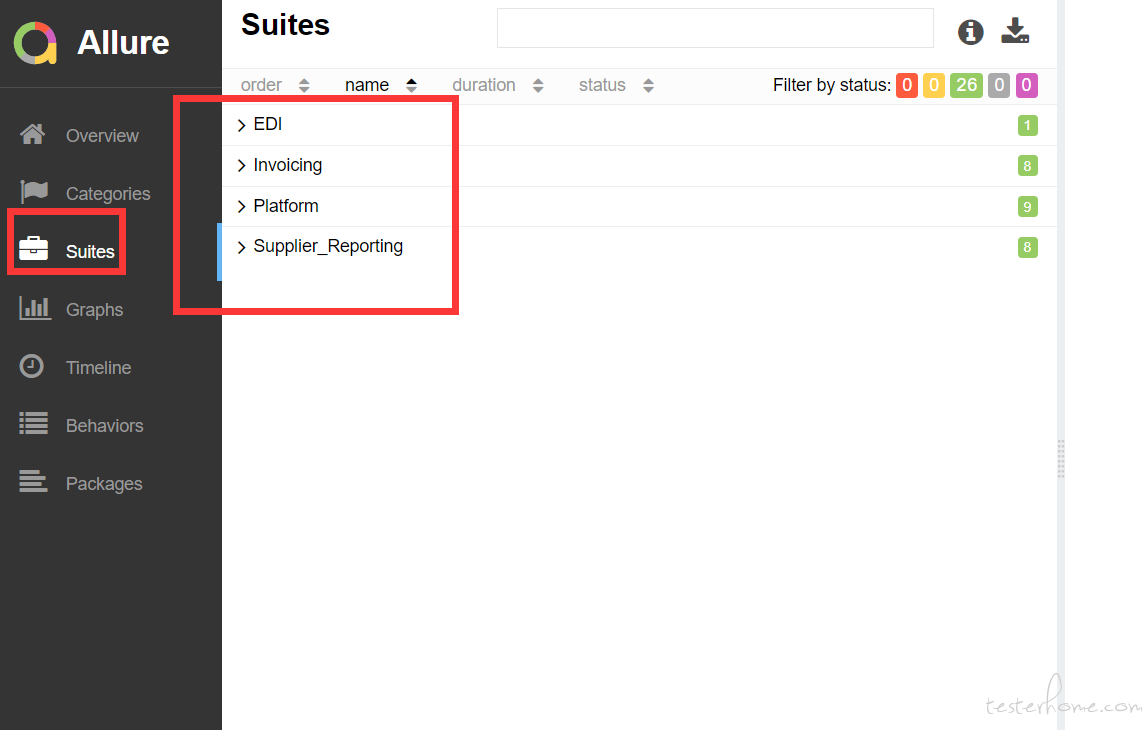Image resolution: width=1145 pixels, height=730 pixels.
Task: Open Graphs via the bar chart icon
Action: tap(34, 308)
